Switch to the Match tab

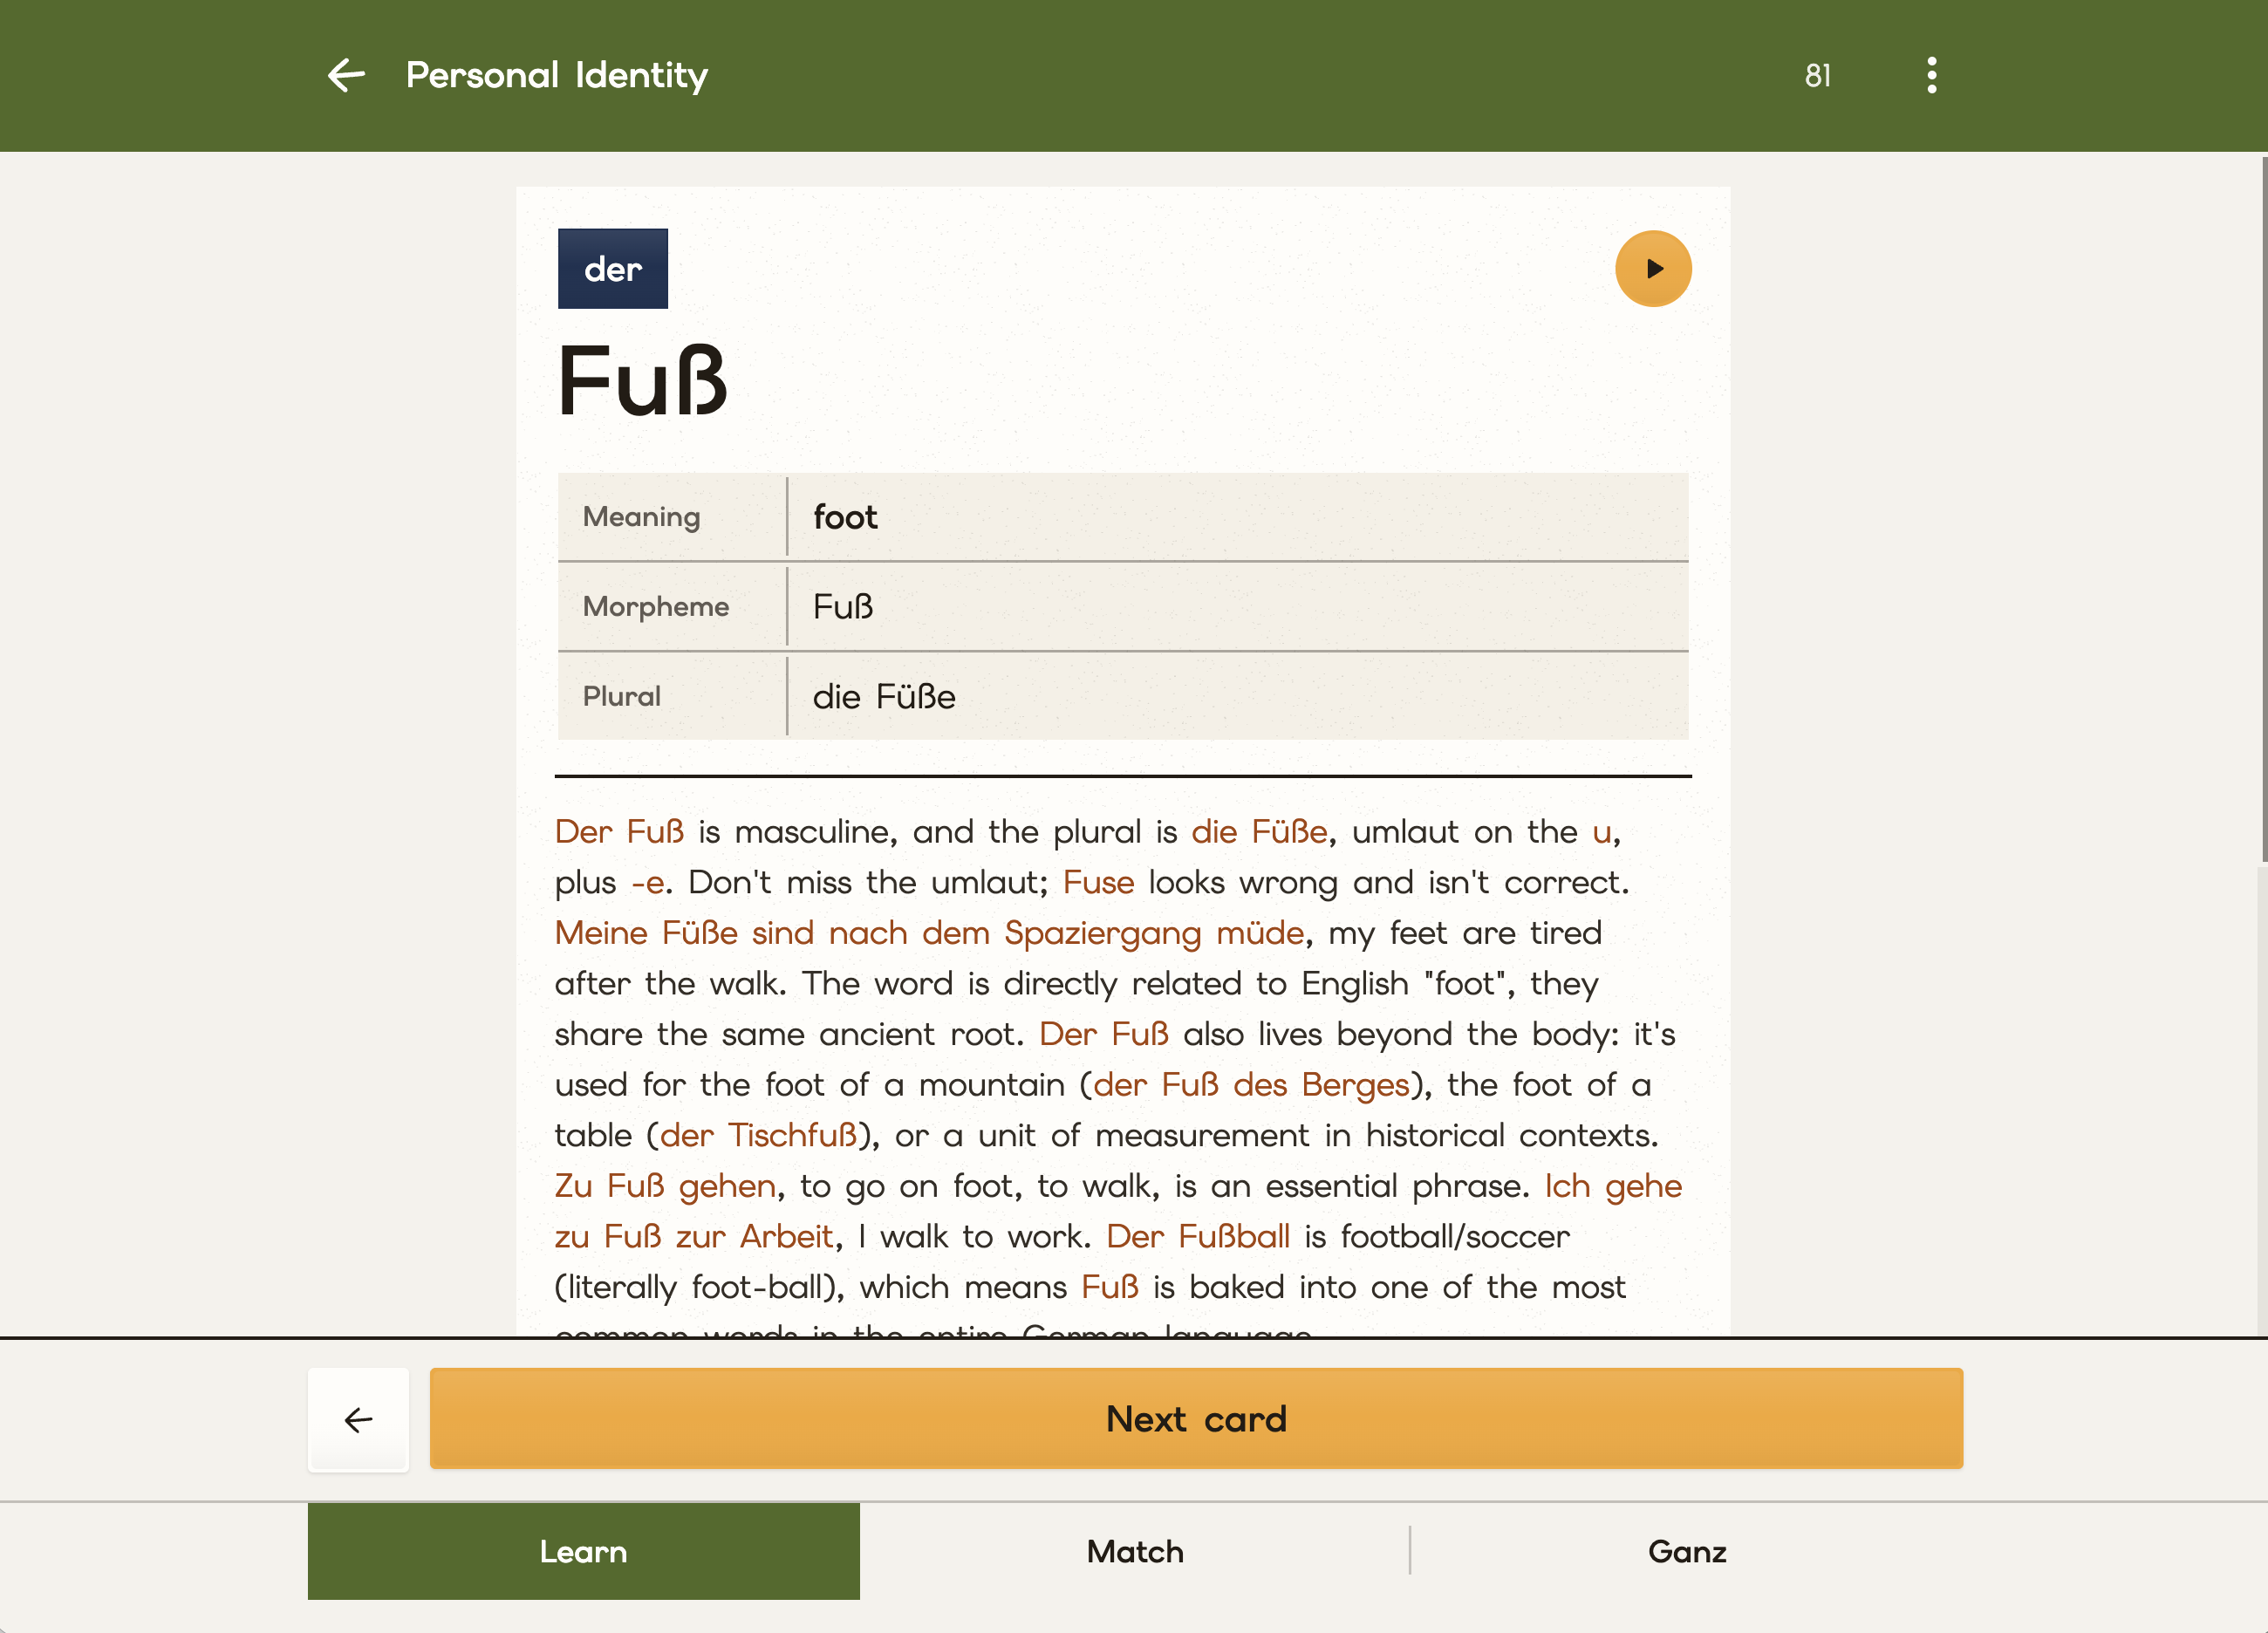1135,1551
